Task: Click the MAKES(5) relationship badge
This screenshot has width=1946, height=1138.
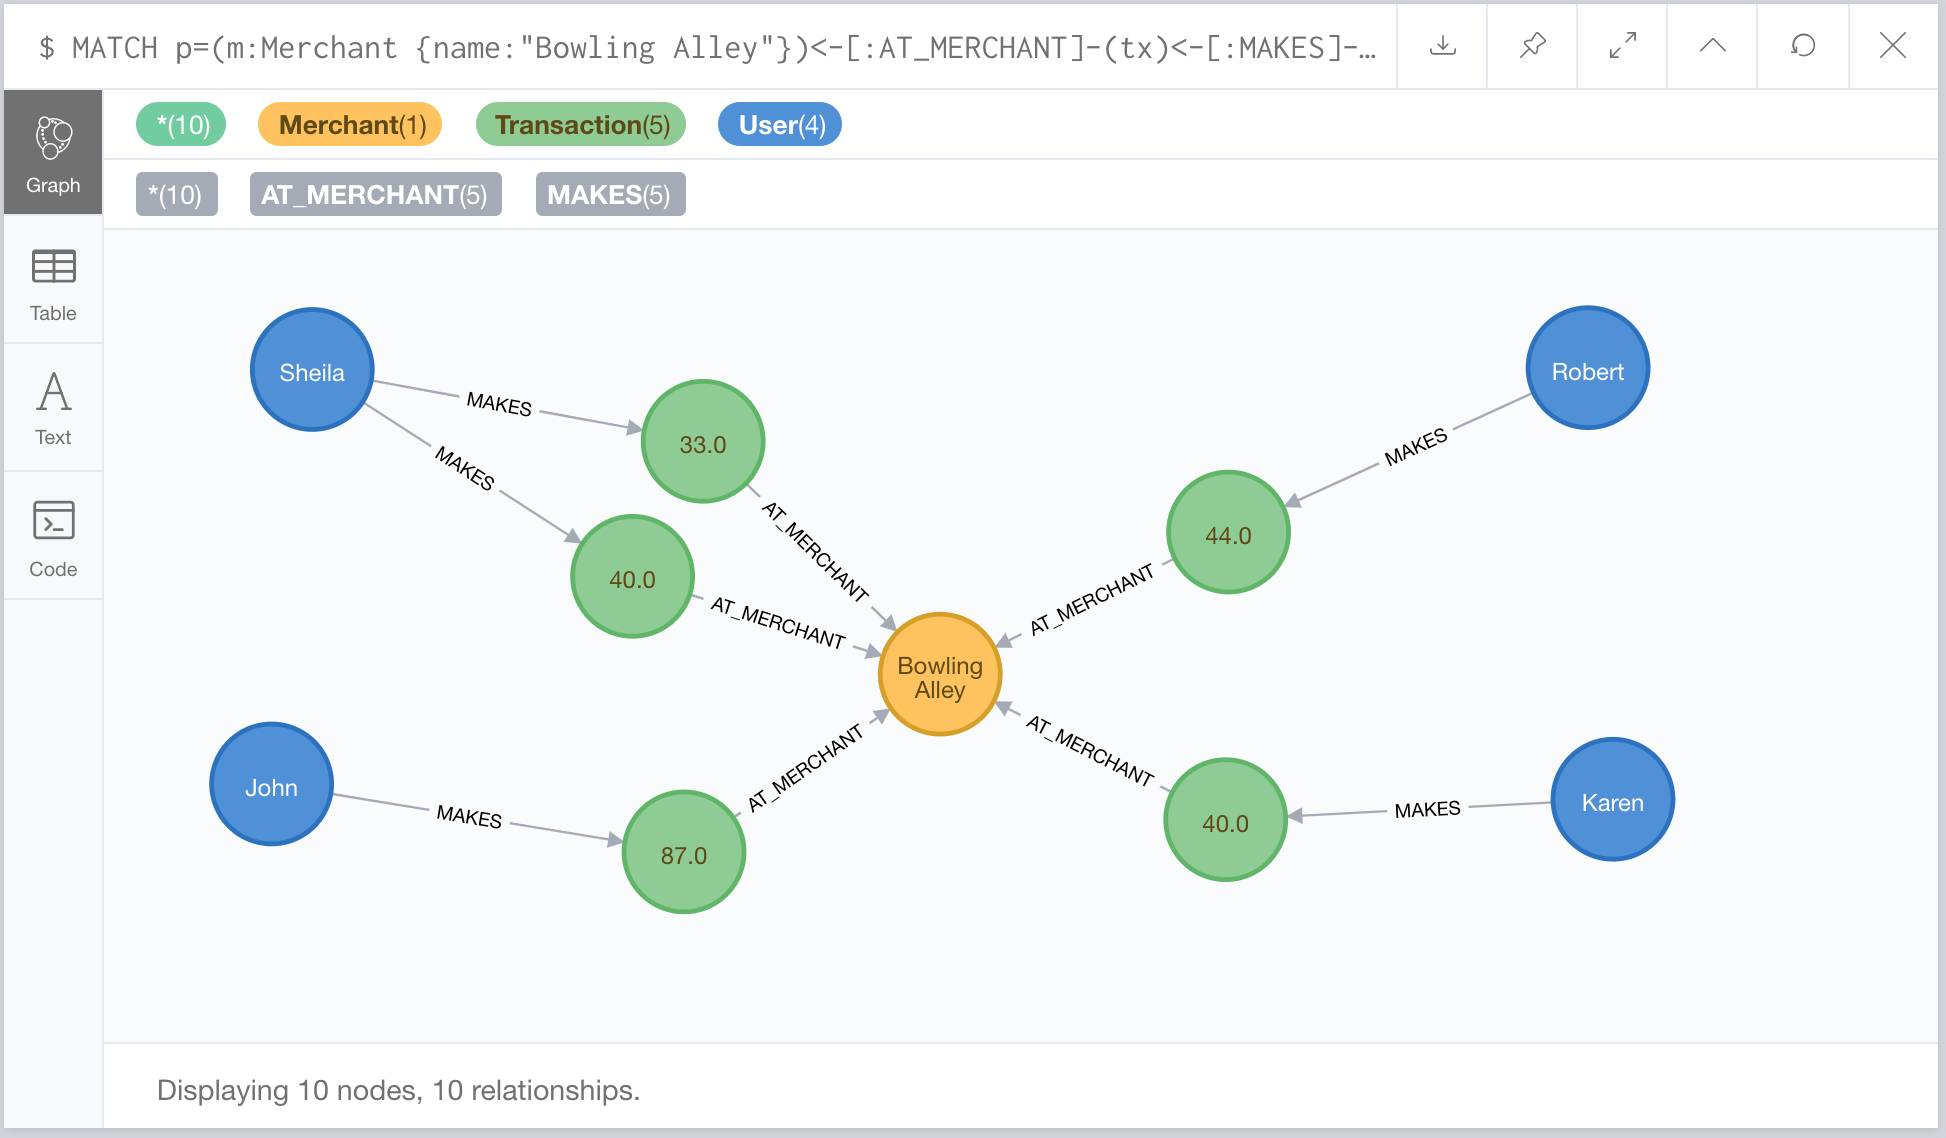Action: click(610, 194)
